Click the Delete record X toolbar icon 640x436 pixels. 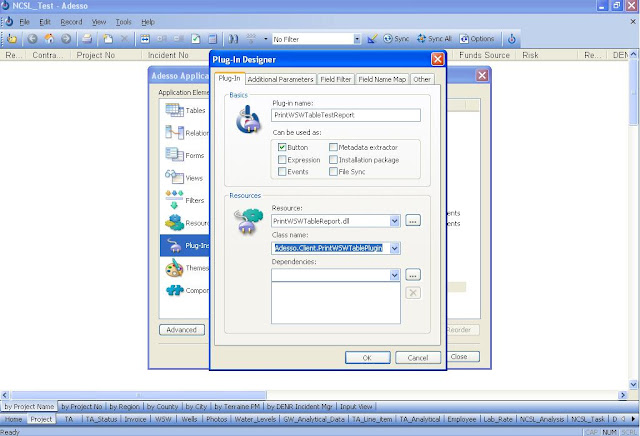click(124, 39)
